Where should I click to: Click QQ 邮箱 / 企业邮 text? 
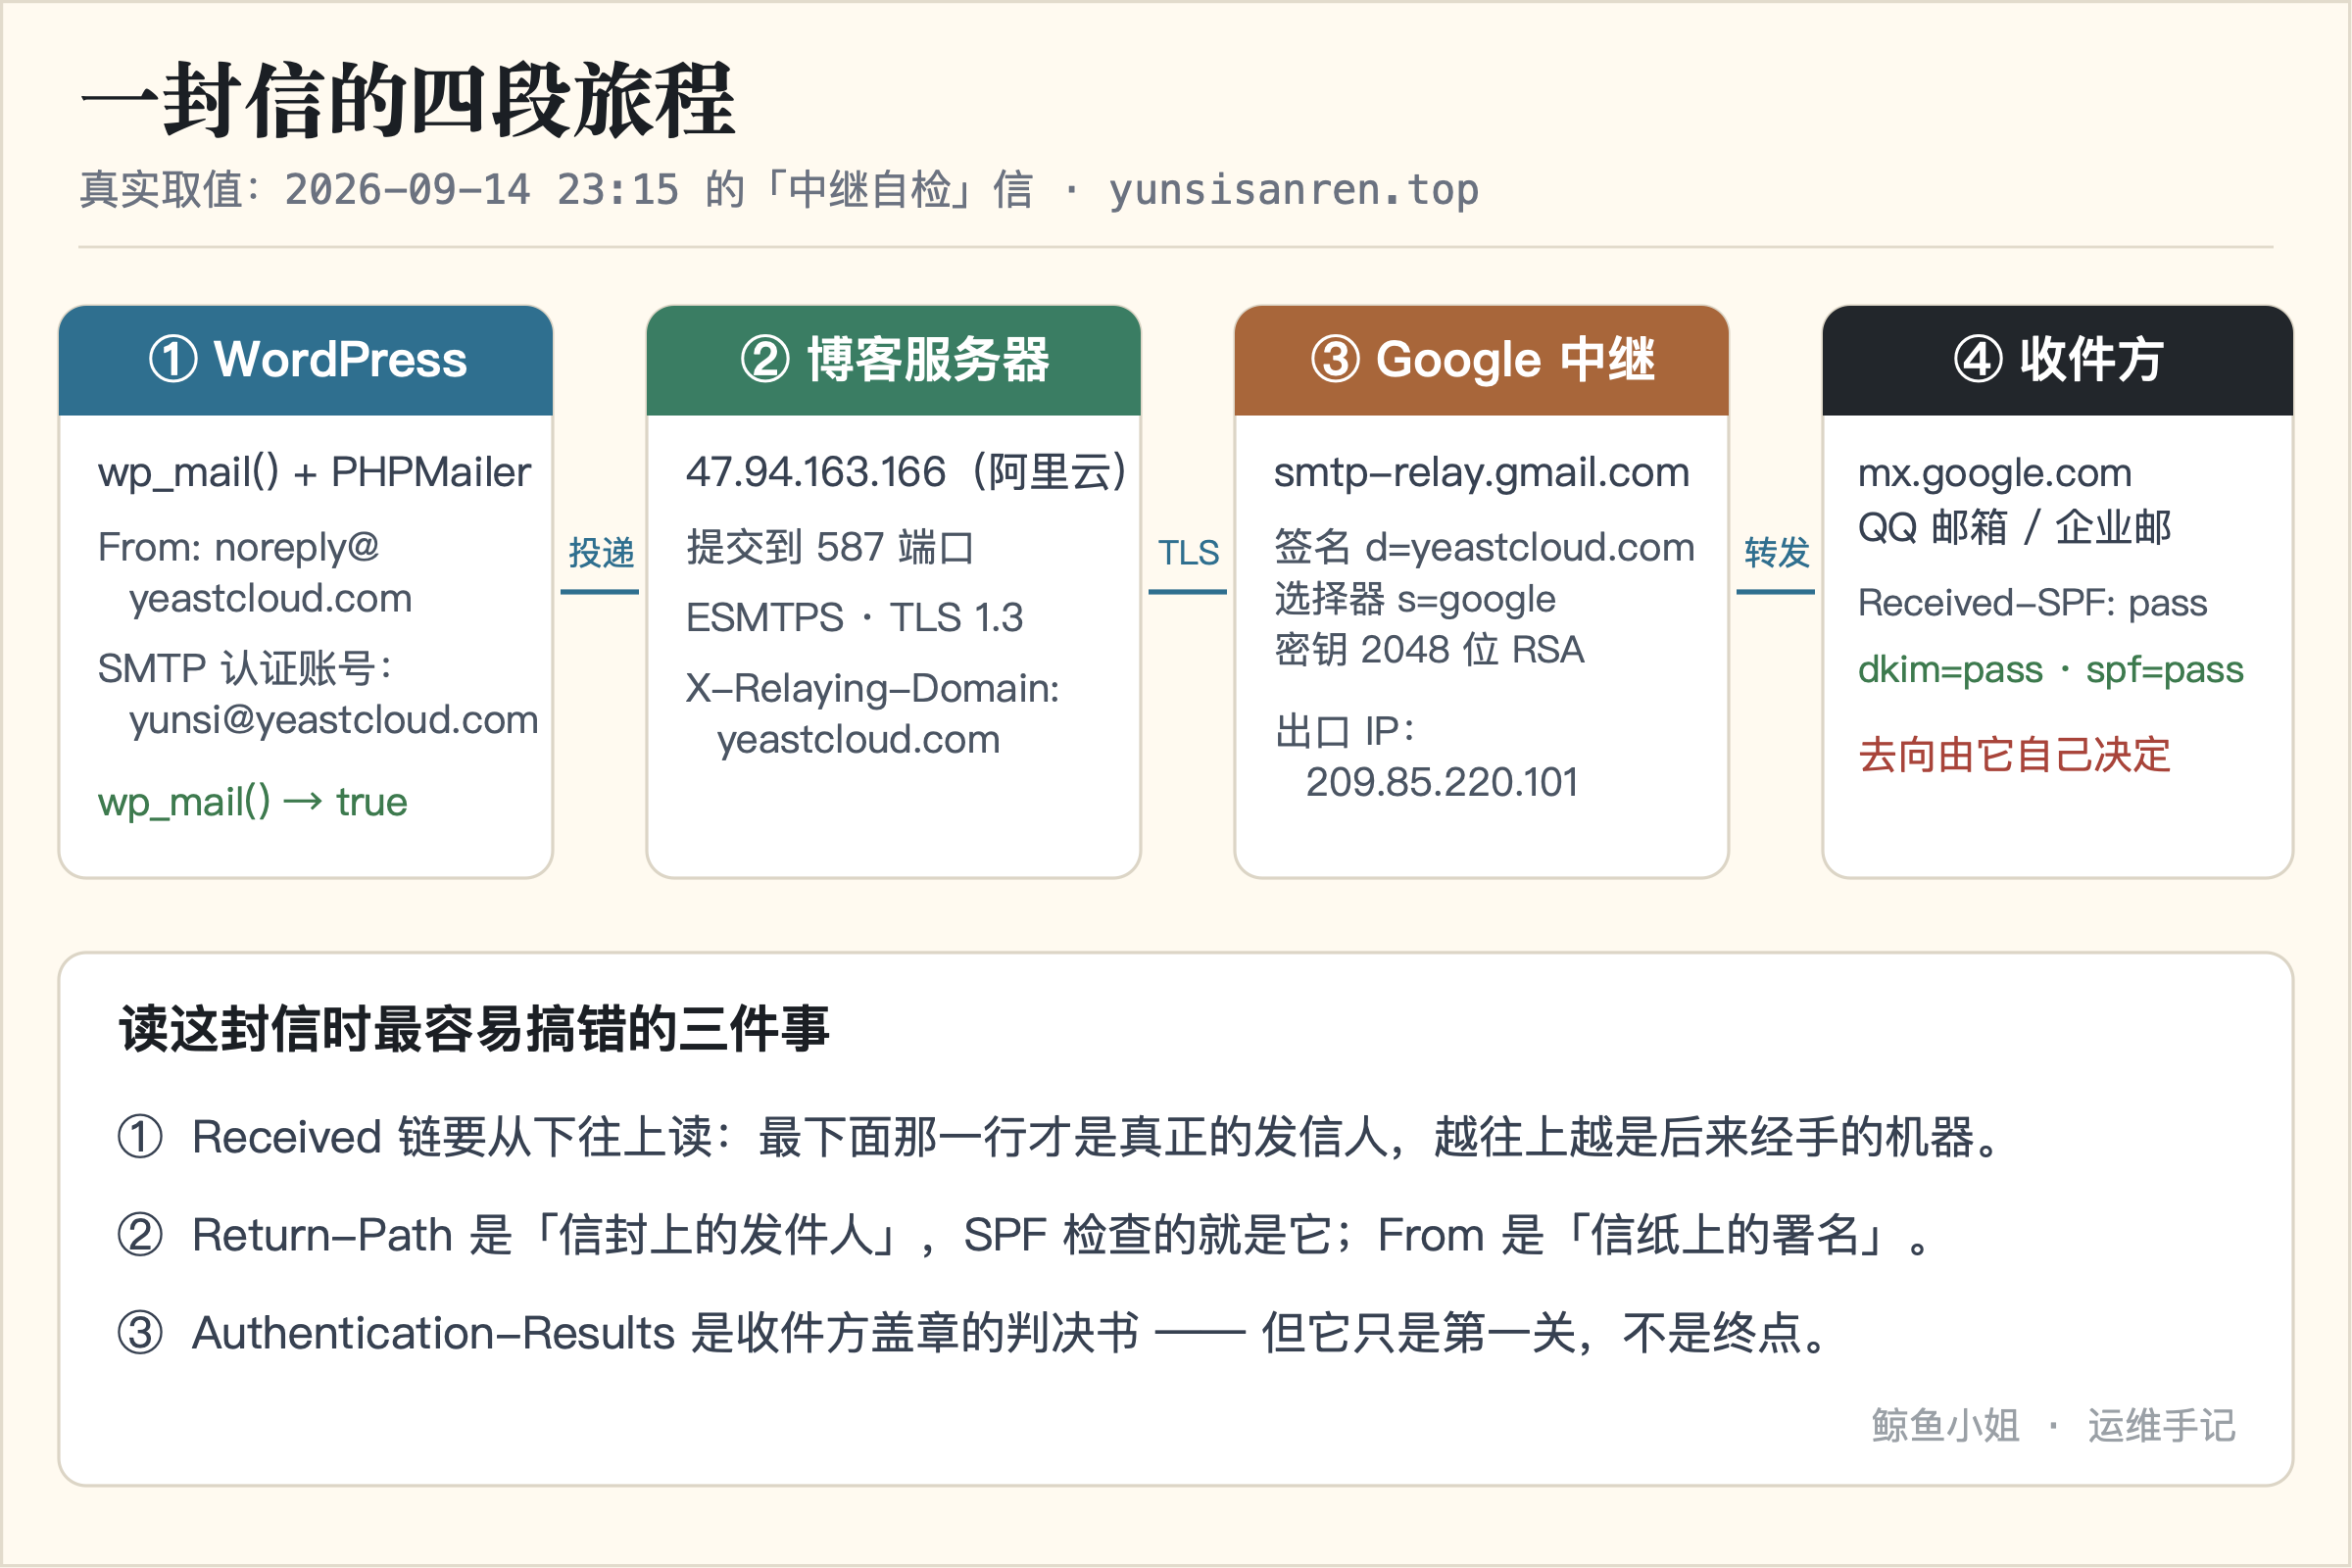(x=2014, y=527)
